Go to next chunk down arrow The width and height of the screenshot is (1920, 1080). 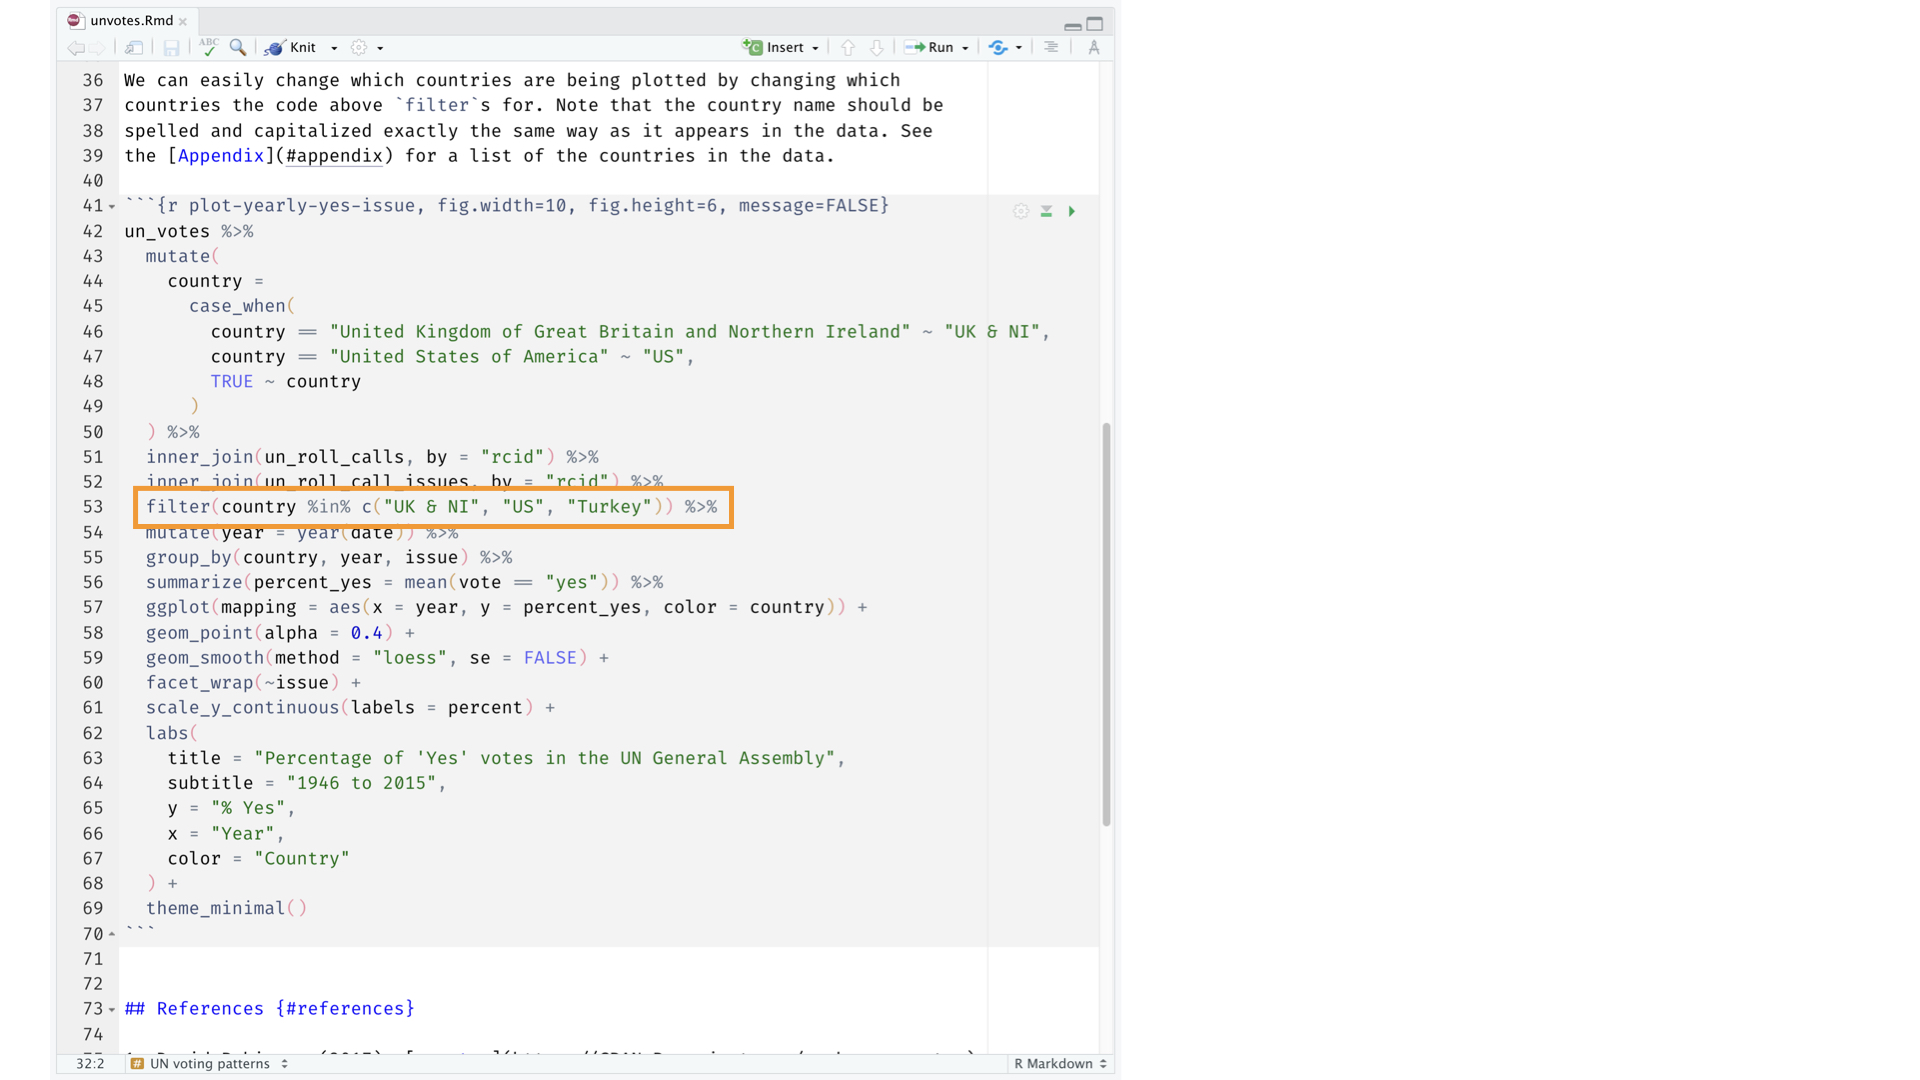point(876,47)
